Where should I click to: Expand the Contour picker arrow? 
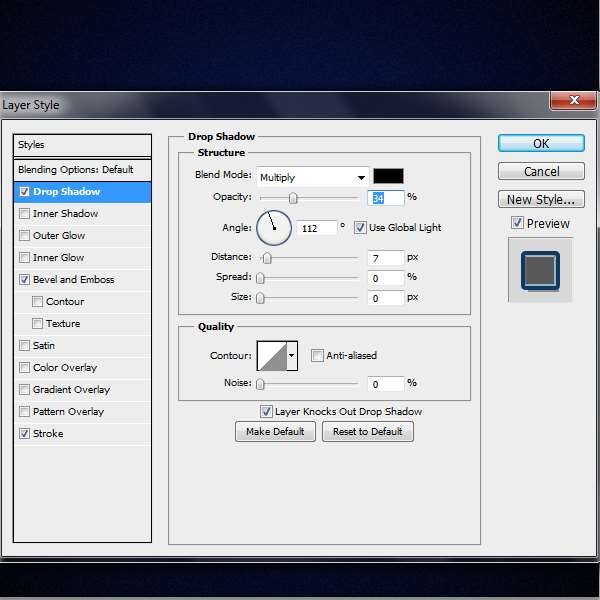pyautogui.click(x=292, y=355)
